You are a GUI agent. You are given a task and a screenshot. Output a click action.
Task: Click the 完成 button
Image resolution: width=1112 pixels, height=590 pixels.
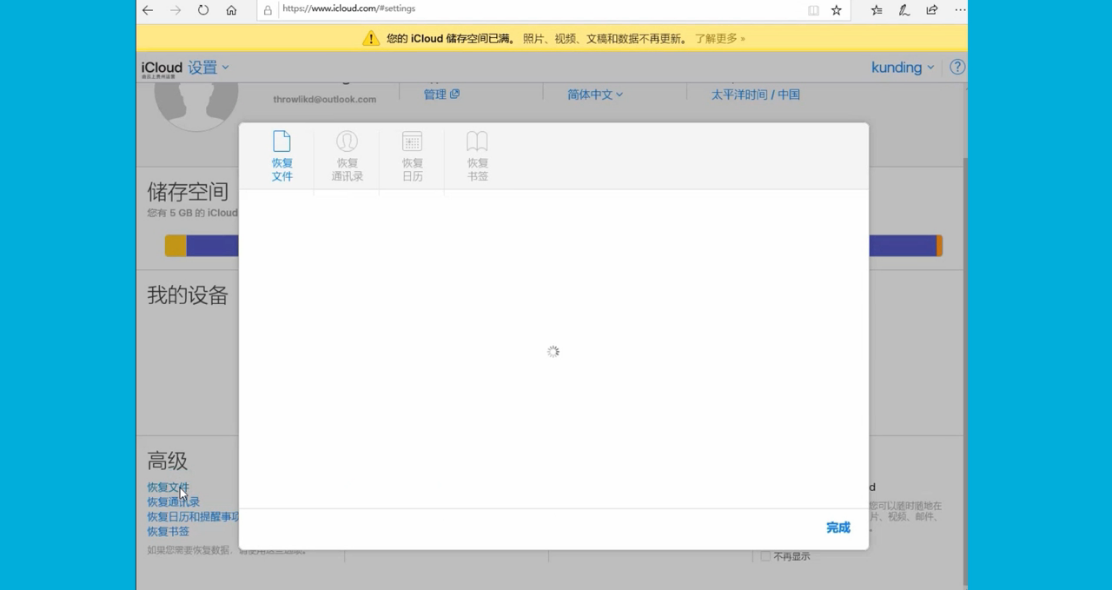(837, 528)
